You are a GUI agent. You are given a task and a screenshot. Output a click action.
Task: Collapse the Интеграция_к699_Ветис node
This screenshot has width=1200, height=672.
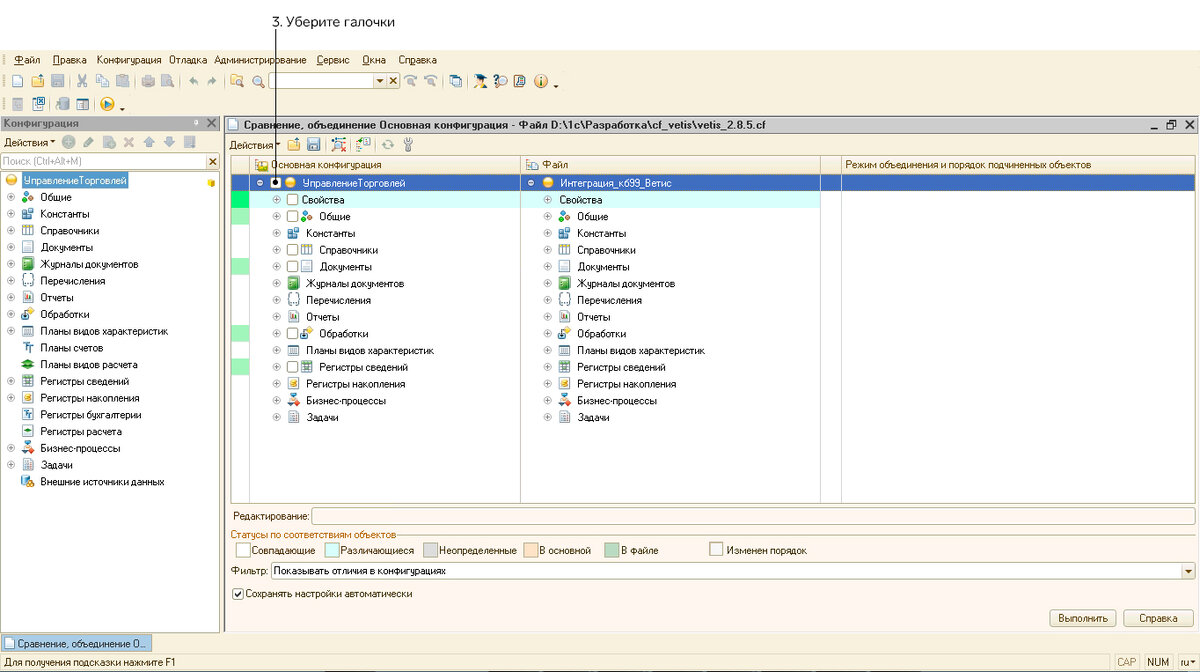click(531, 183)
